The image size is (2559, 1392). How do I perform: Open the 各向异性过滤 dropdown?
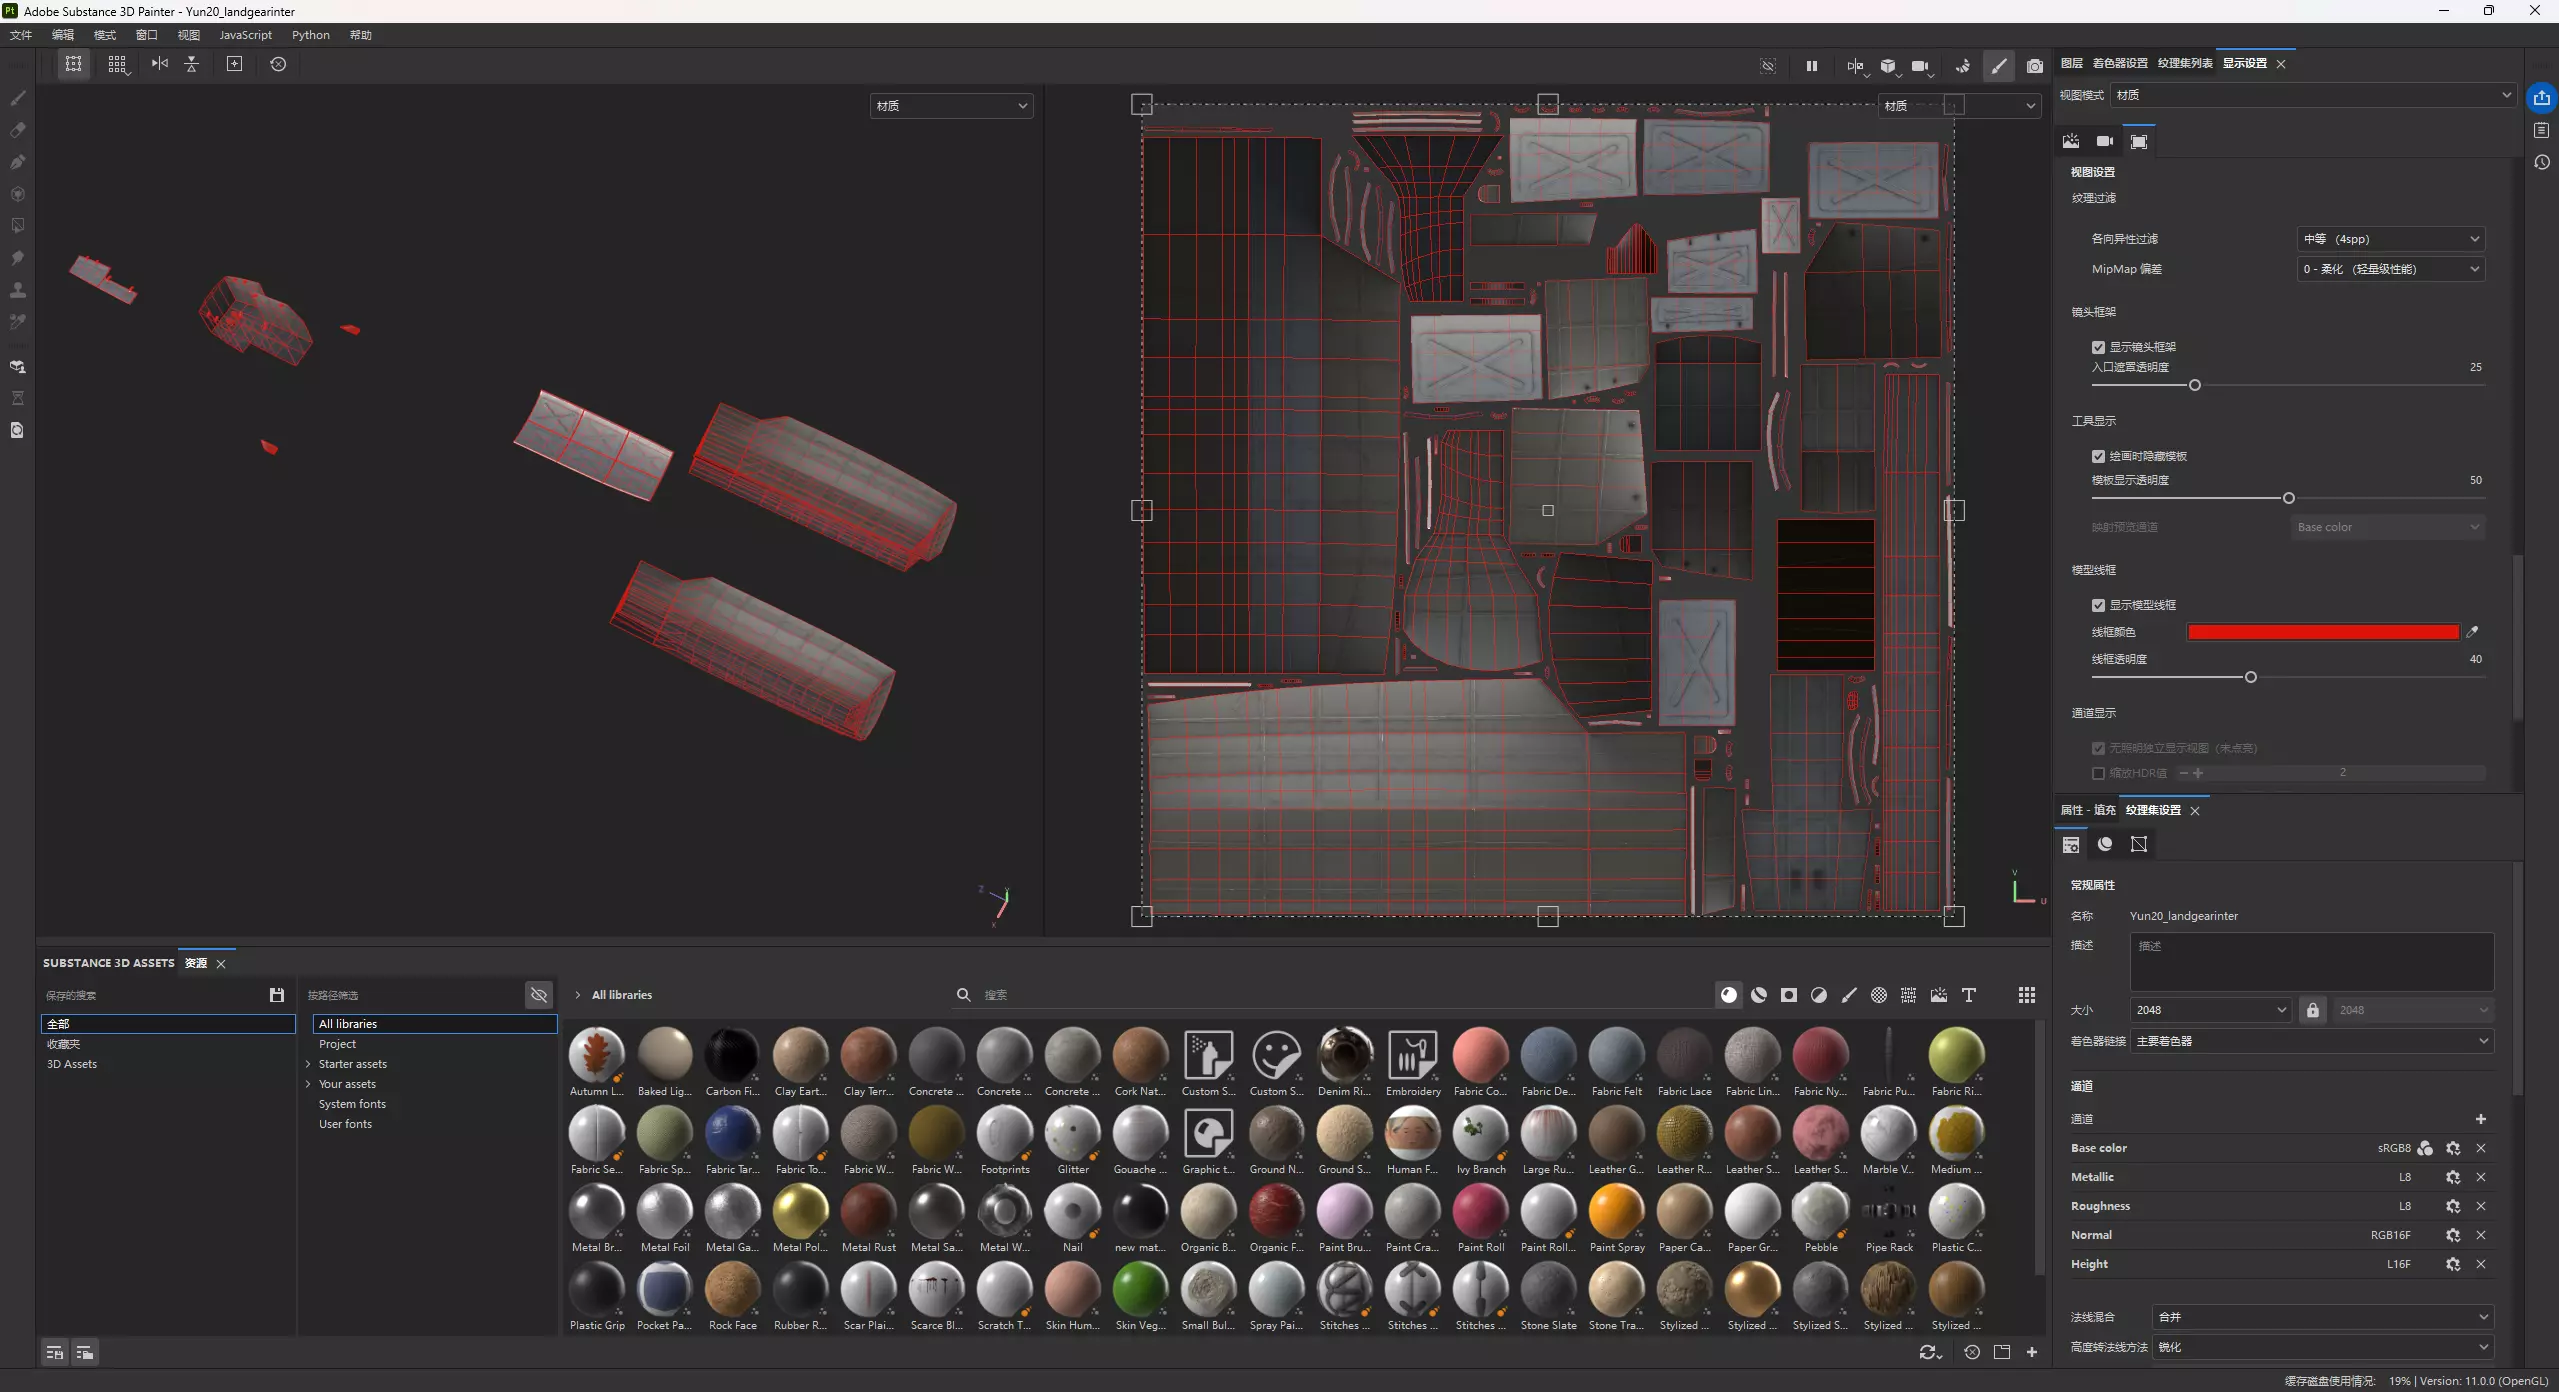(x=2390, y=239)
